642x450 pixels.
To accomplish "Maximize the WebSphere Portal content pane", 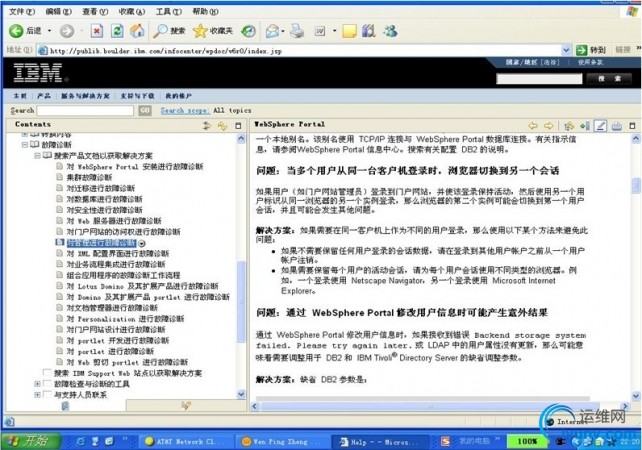I will (x=633, y=126).
